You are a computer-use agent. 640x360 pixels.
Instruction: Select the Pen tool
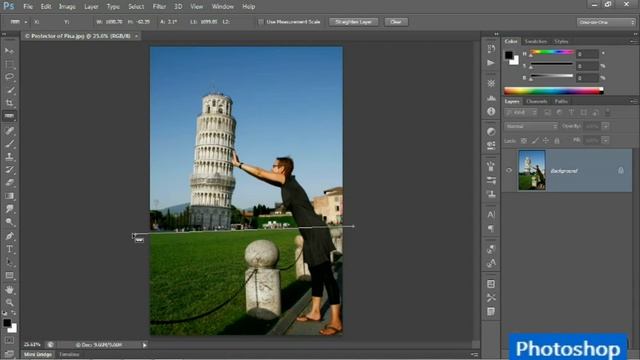pos(9,236)
